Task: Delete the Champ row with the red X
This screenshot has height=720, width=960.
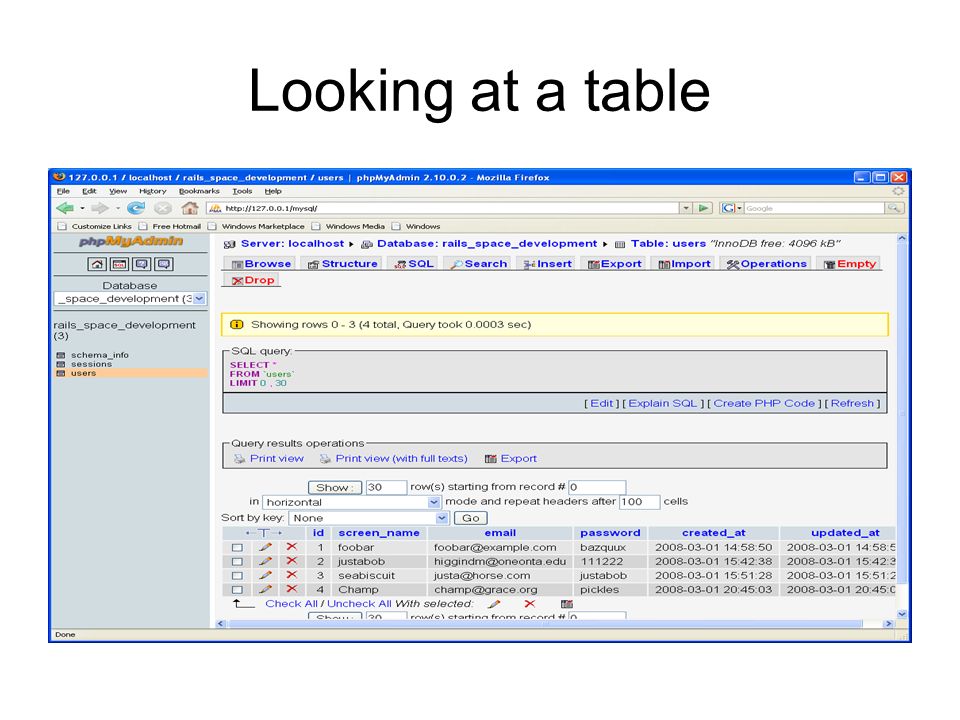Action: 292,589
